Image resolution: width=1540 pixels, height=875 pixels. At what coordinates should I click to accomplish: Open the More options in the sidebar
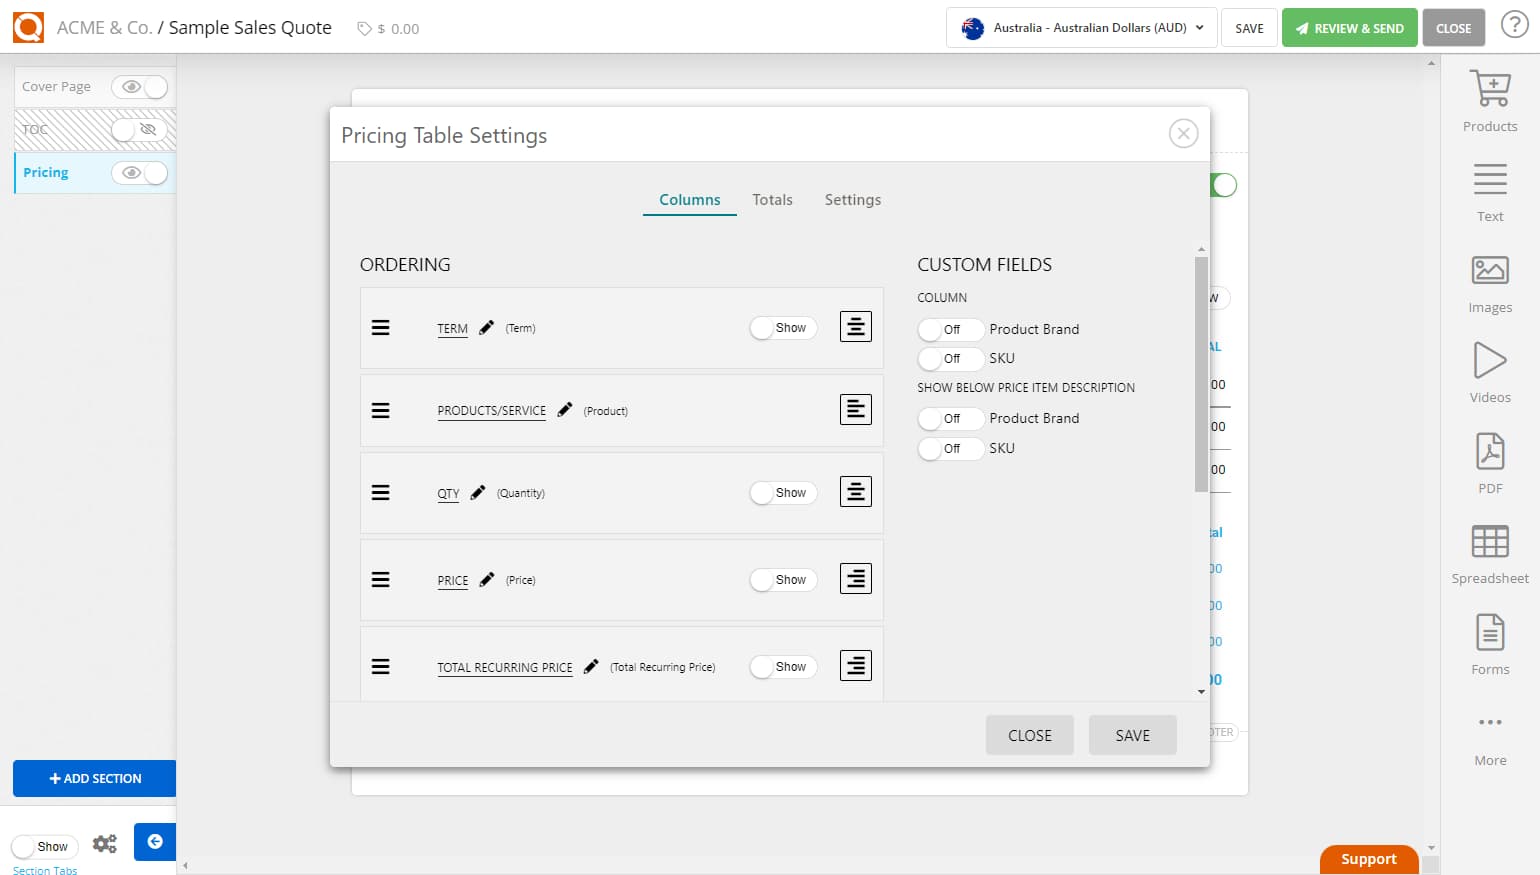pyautogui.click(x=1489, y=730)
